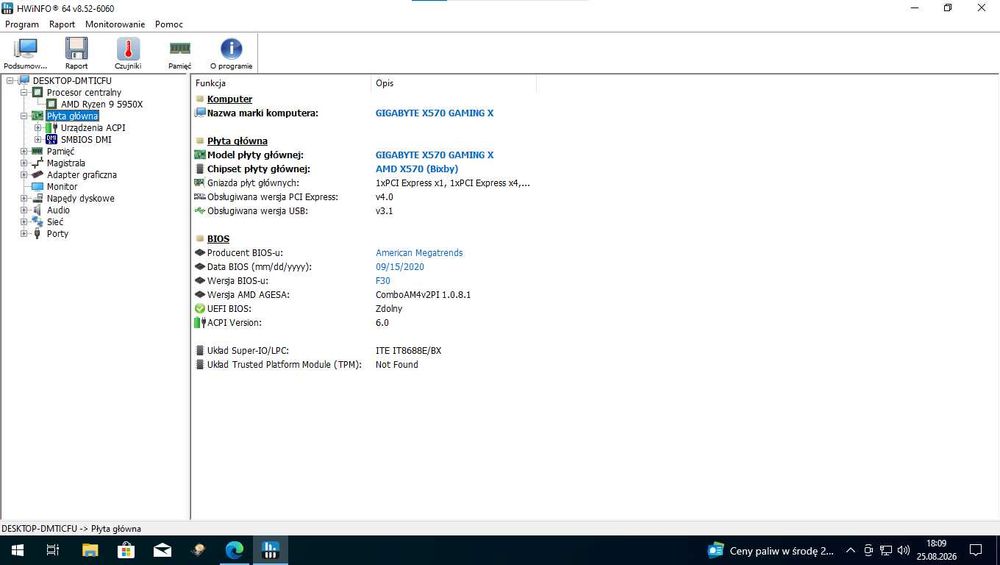Open Czujniki sensors thermometer icon
Image resolution: width=1000 pixels, height=565 pixels.
(128, 49)
